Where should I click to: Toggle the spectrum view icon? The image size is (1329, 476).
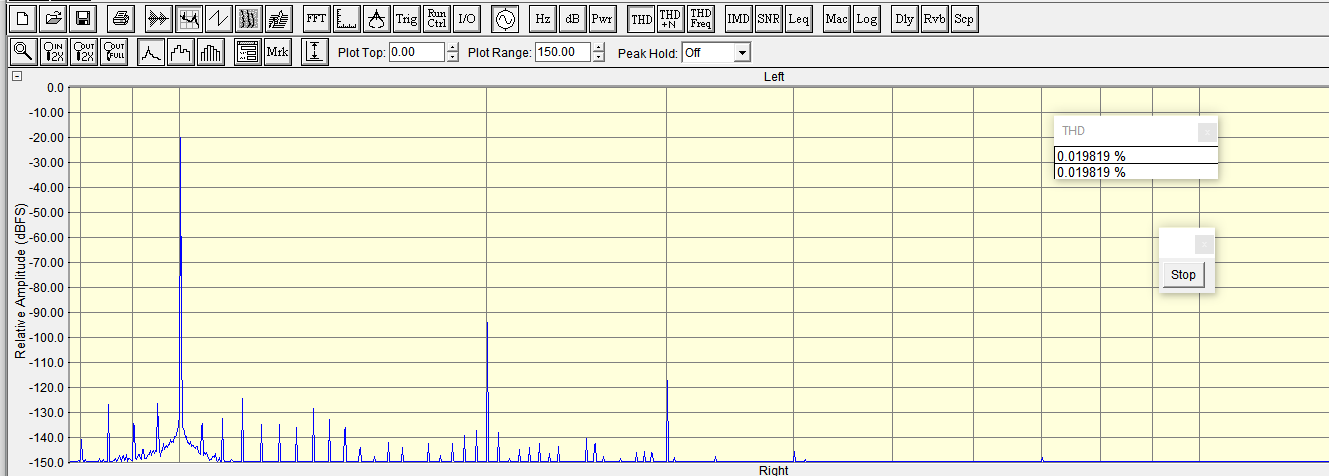(188, 18)
